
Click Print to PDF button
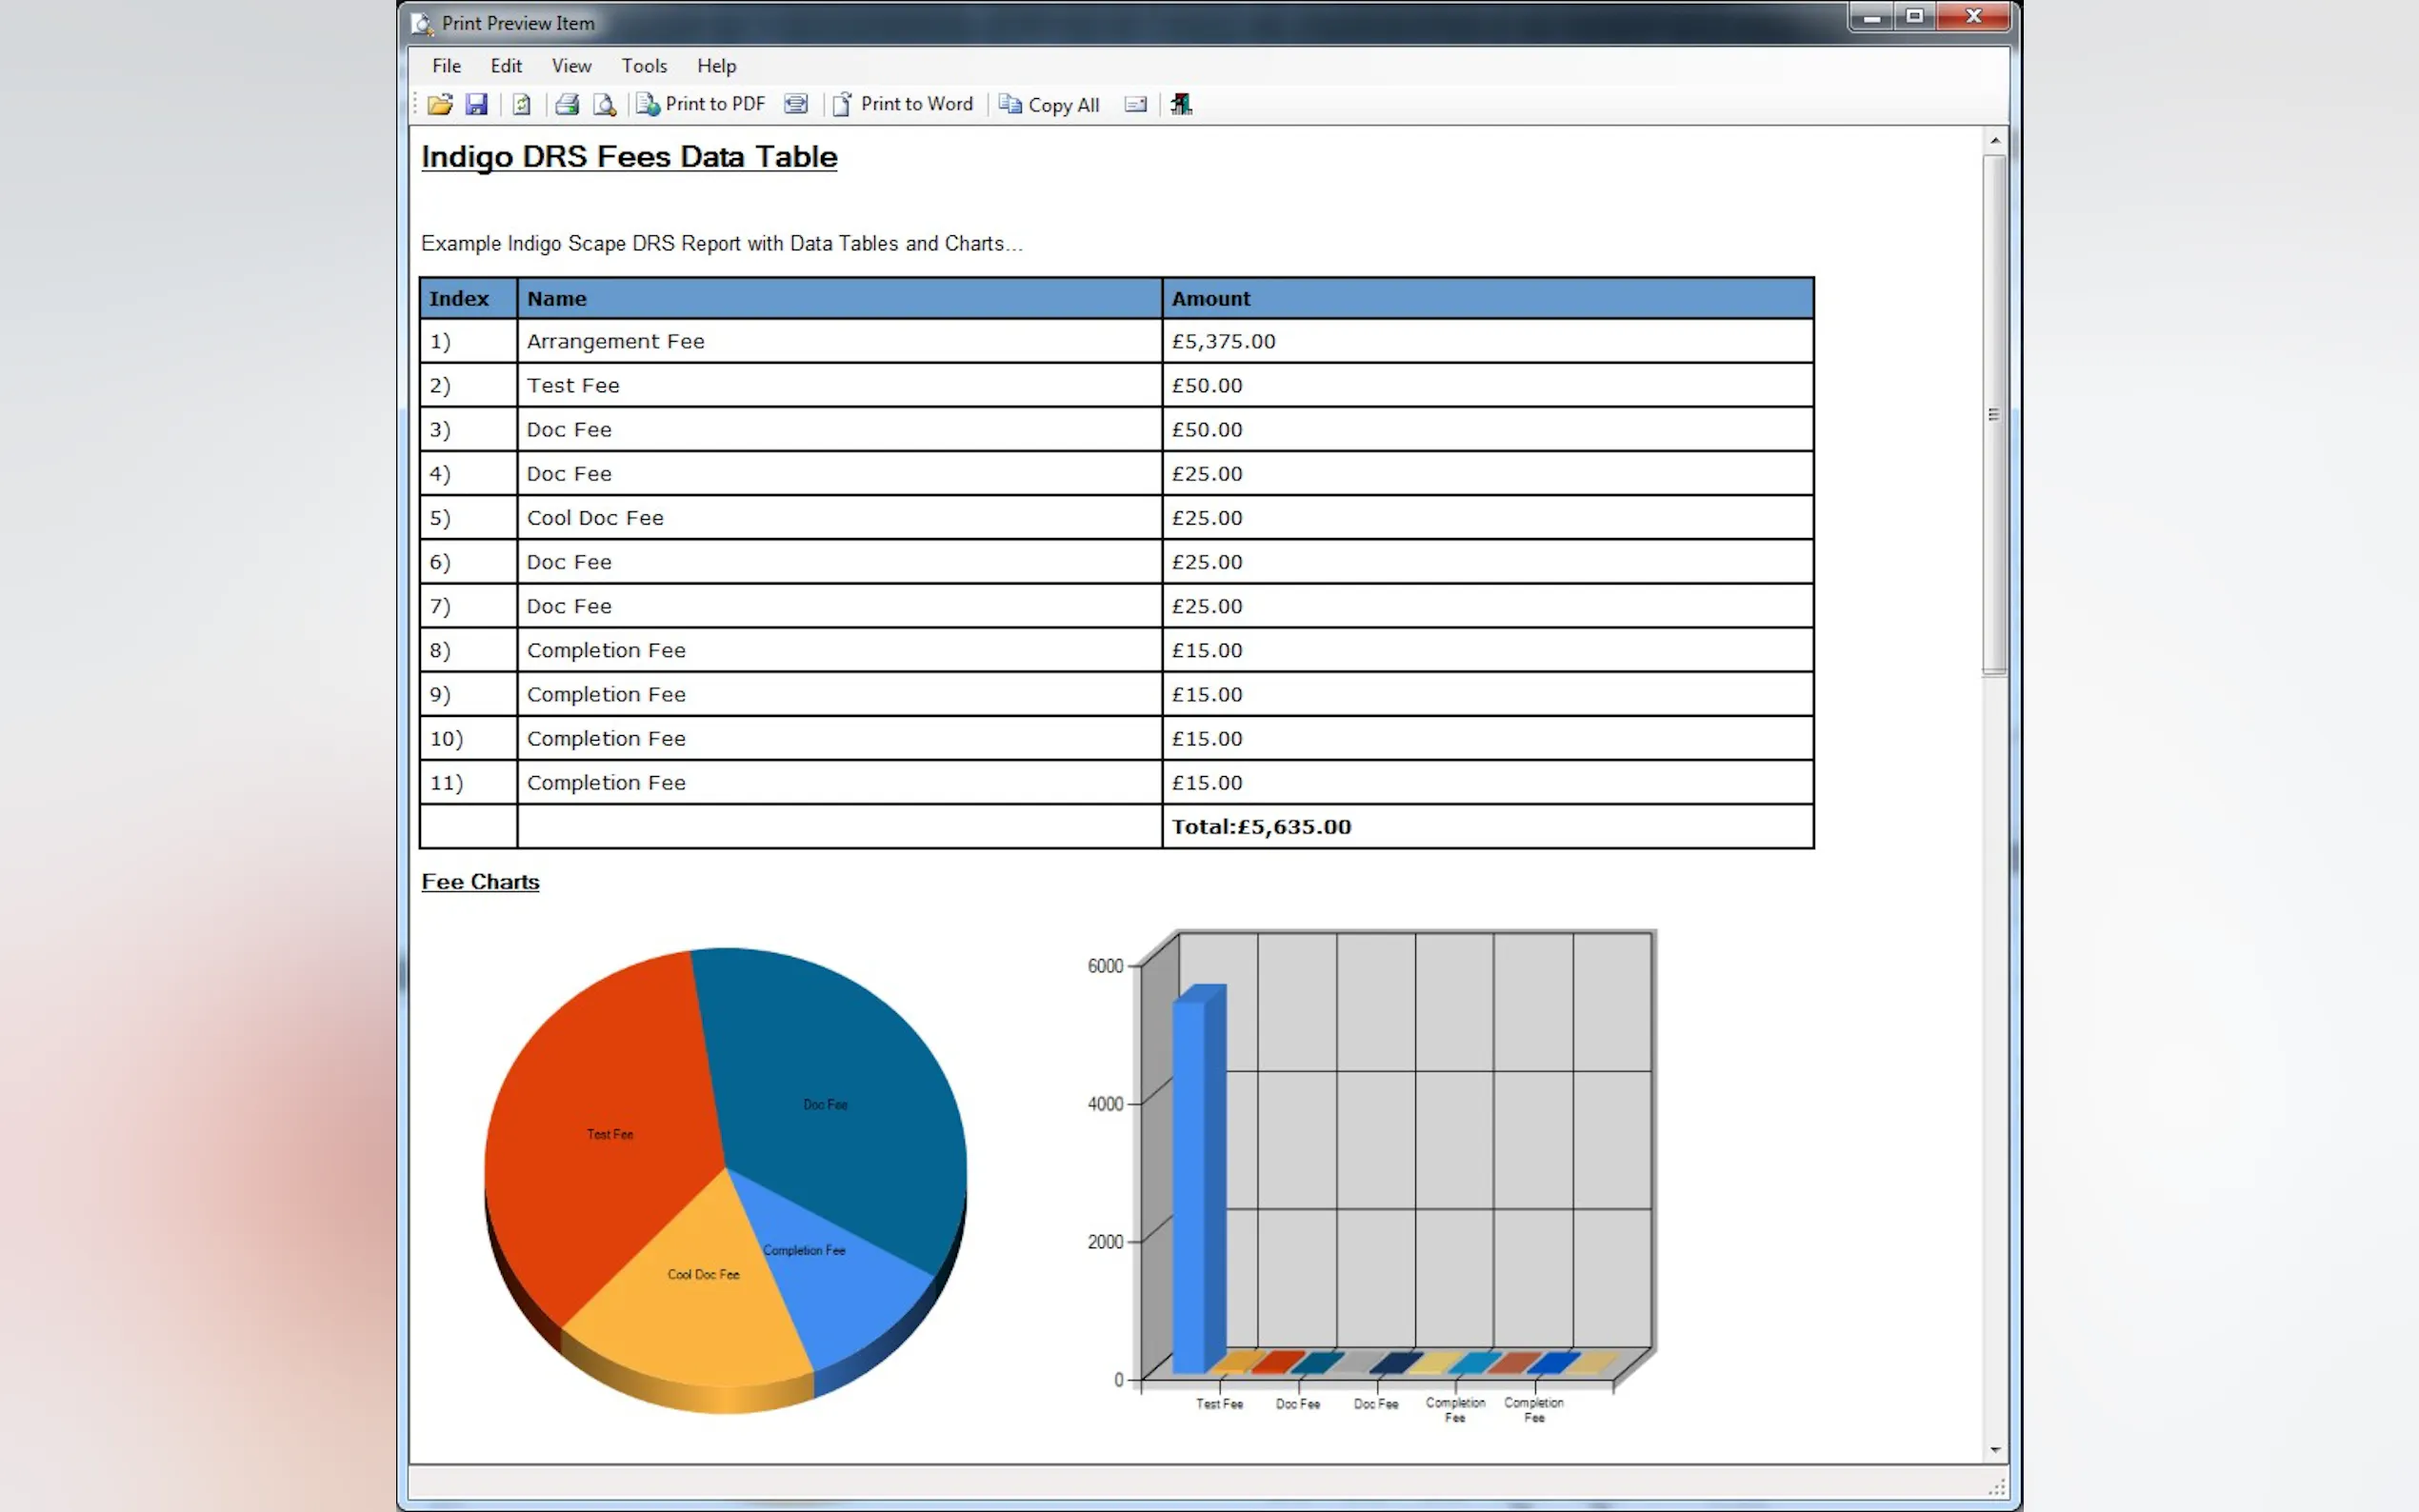(701, 104)
